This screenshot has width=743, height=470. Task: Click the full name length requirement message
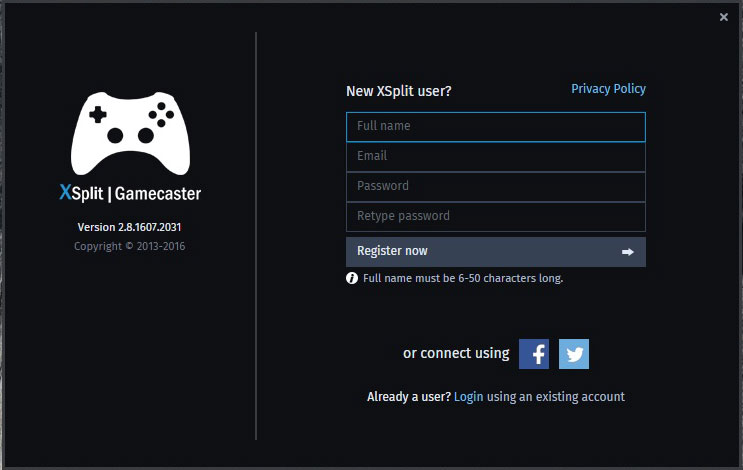tap(463, 278)
